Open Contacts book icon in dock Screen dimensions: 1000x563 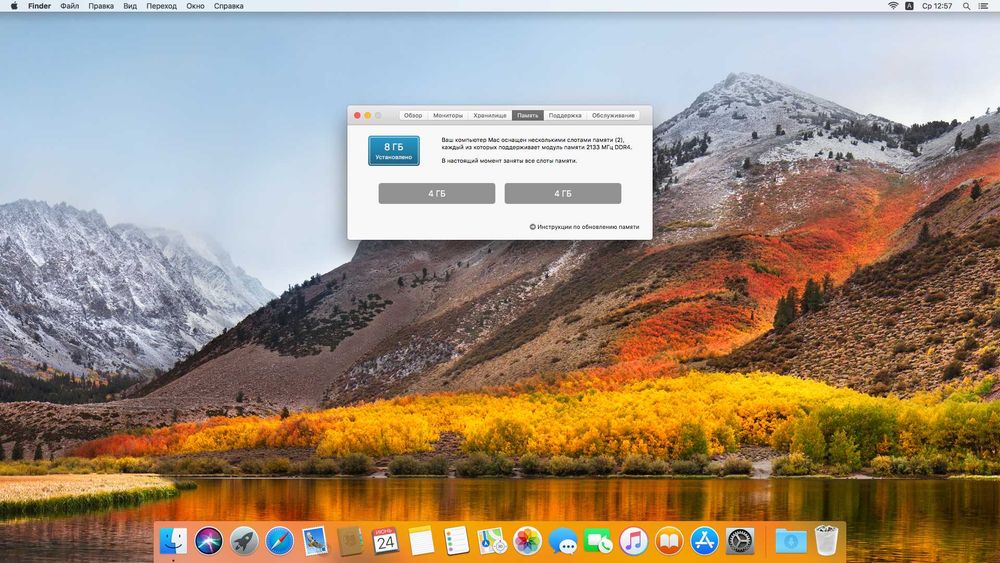coord(350,541)
